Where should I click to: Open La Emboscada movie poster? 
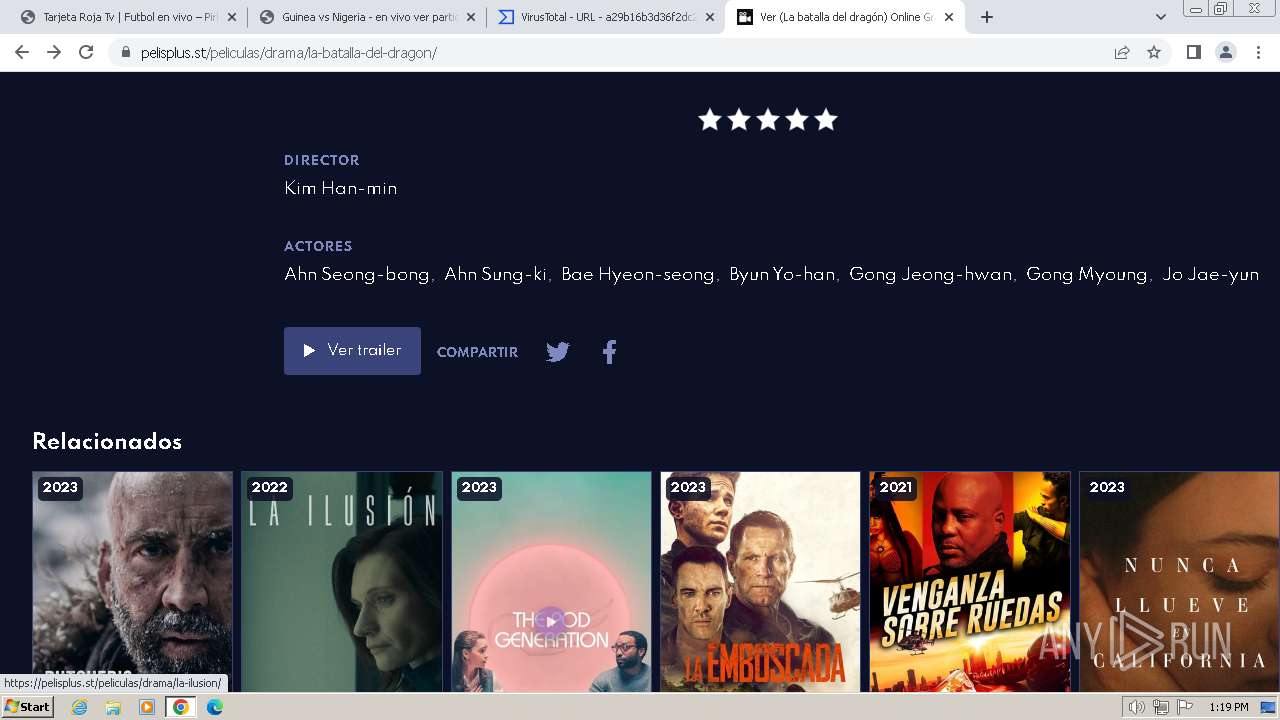click(760, 582)
